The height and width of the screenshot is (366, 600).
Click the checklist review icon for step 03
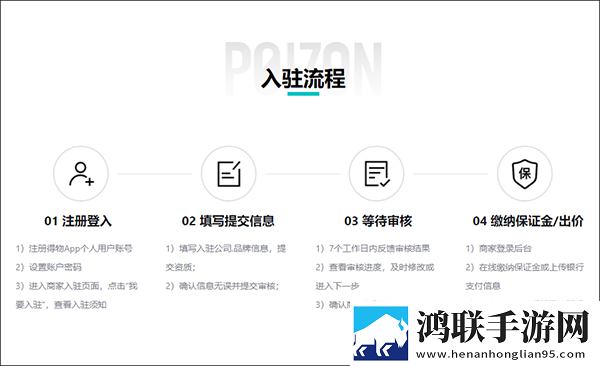pos(377,174)
